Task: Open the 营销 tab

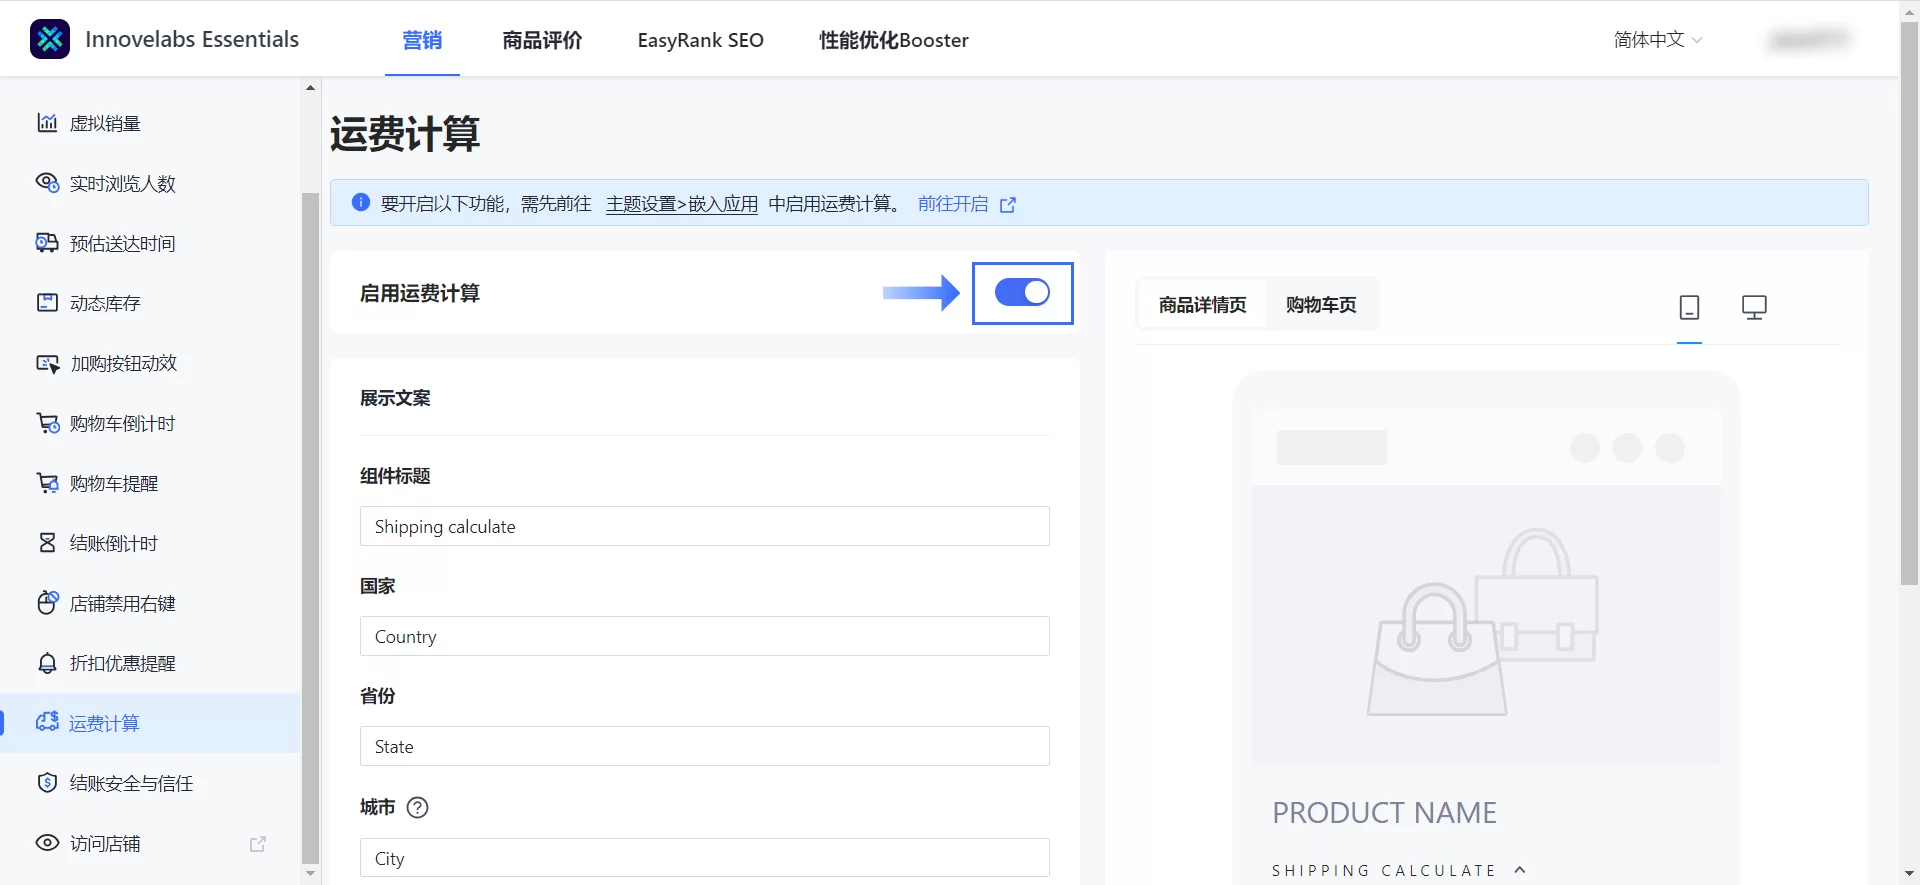Action: (422, 40)
